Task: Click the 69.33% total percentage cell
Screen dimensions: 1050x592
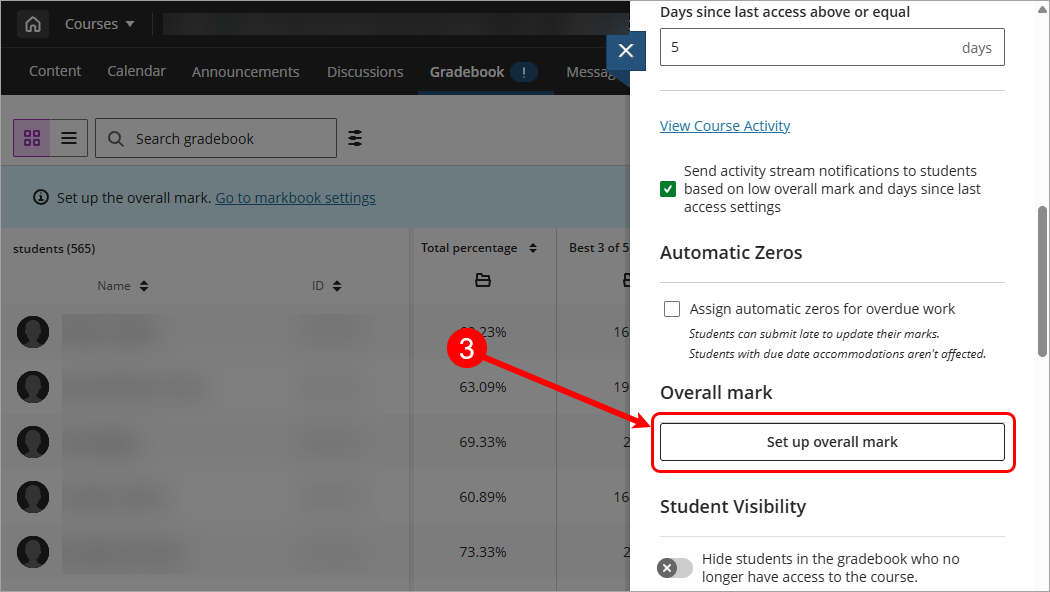Action: (x=483, y=442)
